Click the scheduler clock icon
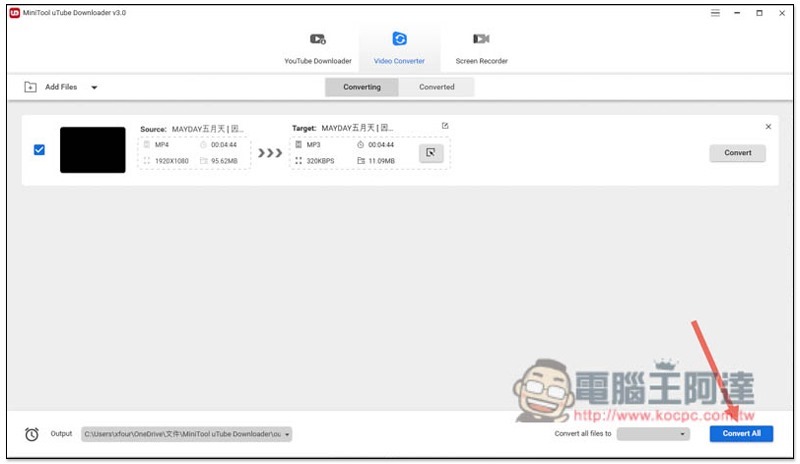Viewport: 800px width, 464px height. point(32,434)
